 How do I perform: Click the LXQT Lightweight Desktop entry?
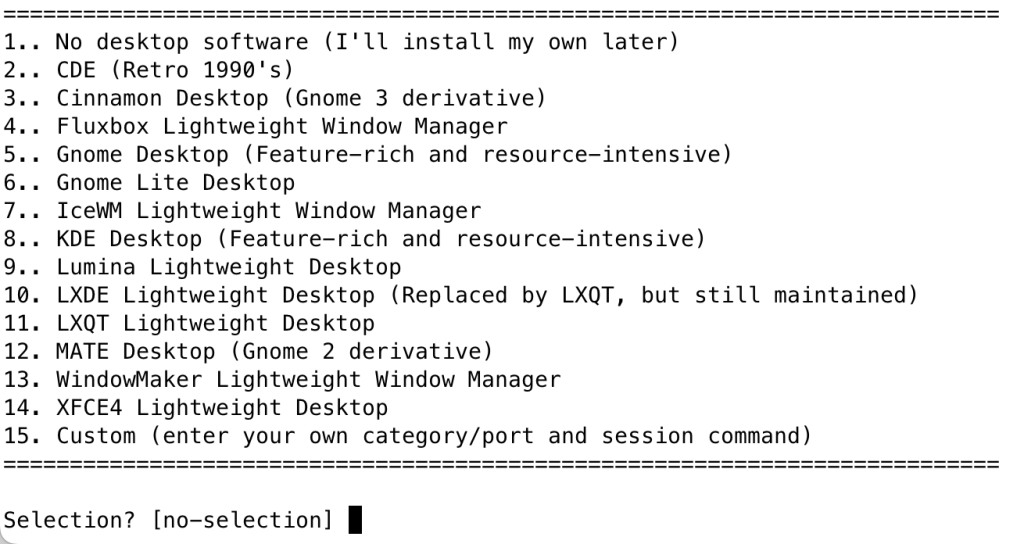pos(188,324)
